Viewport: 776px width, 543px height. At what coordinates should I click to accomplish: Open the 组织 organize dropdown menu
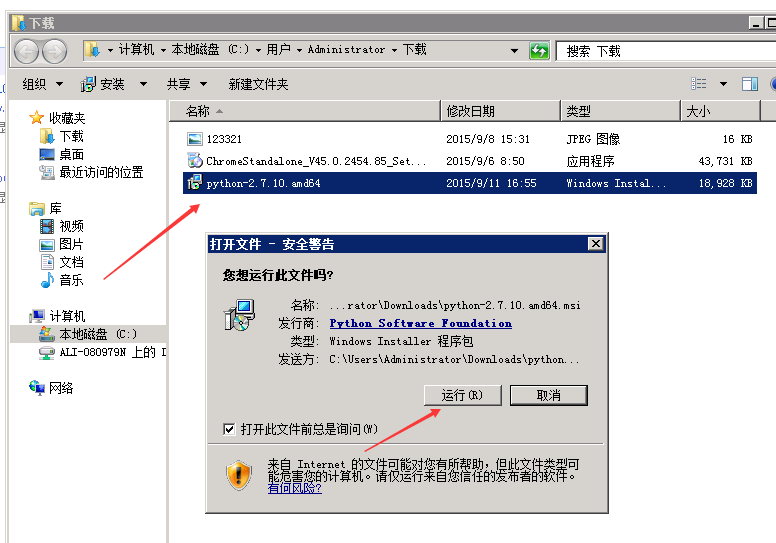point(42,84)
